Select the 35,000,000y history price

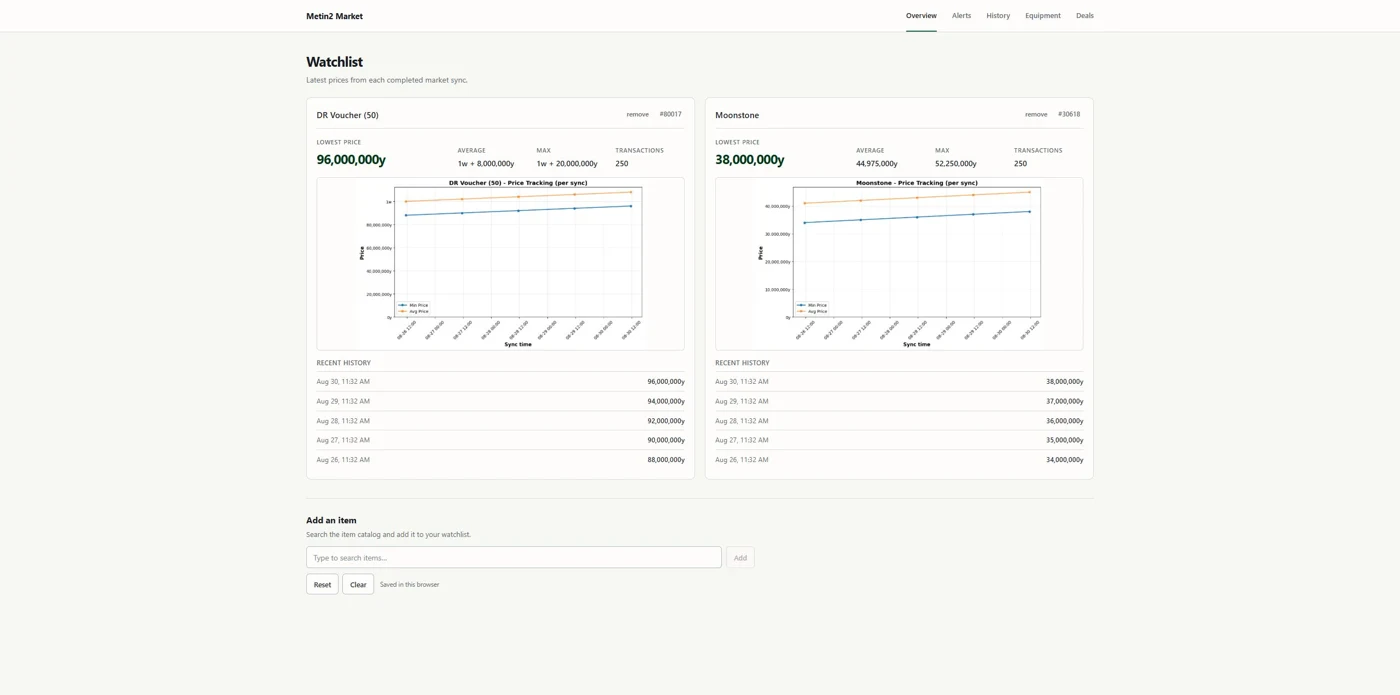click(1064, 440)
